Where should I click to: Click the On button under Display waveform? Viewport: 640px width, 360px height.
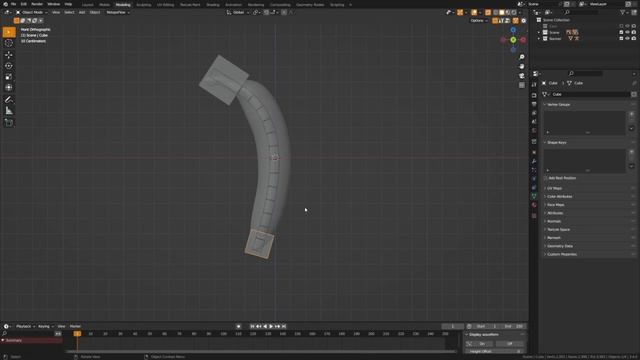point(480,344)
